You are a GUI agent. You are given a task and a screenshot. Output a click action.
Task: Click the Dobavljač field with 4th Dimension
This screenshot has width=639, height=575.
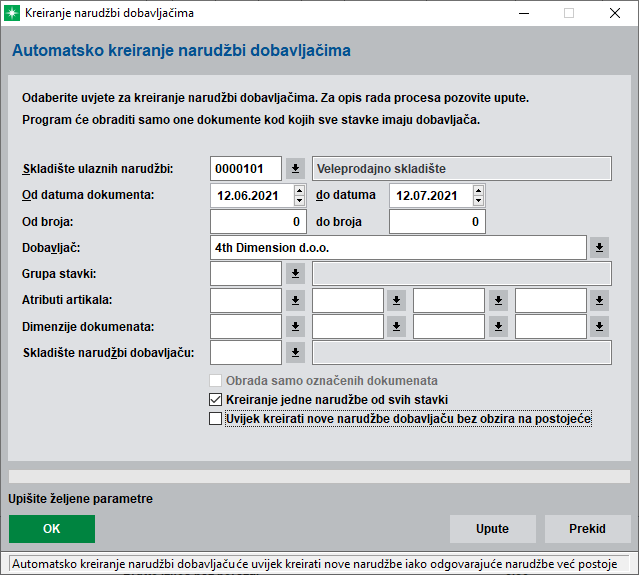pyautogui.click(x=398, y=247)
